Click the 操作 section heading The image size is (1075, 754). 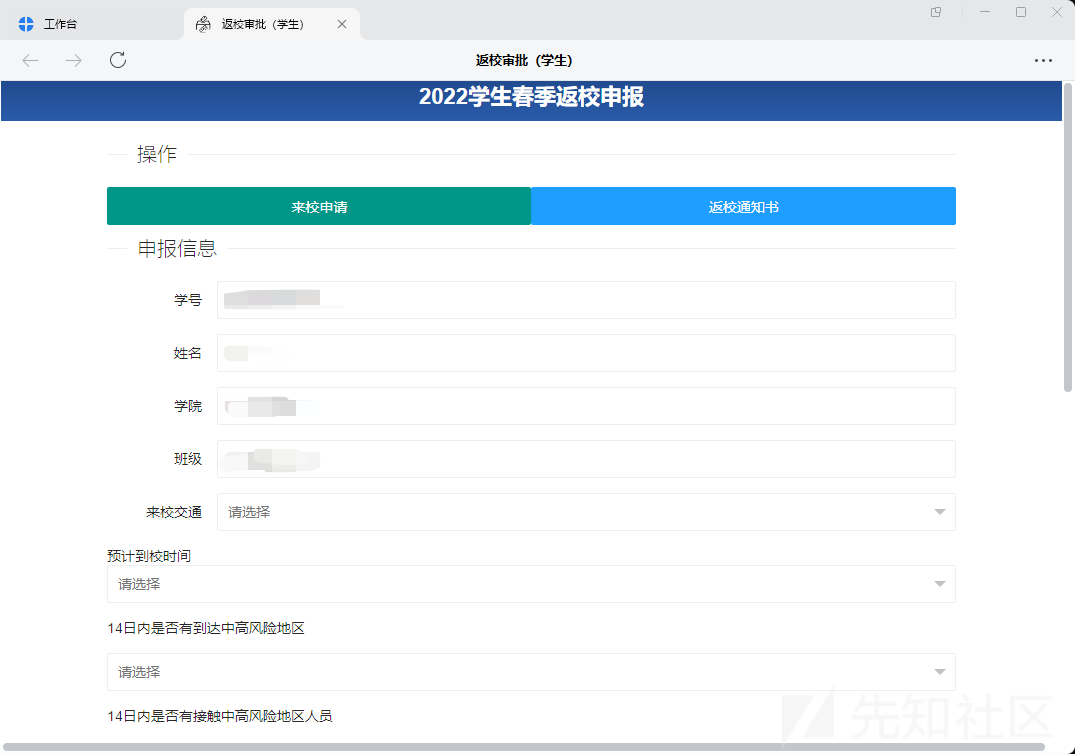[157, 154]
